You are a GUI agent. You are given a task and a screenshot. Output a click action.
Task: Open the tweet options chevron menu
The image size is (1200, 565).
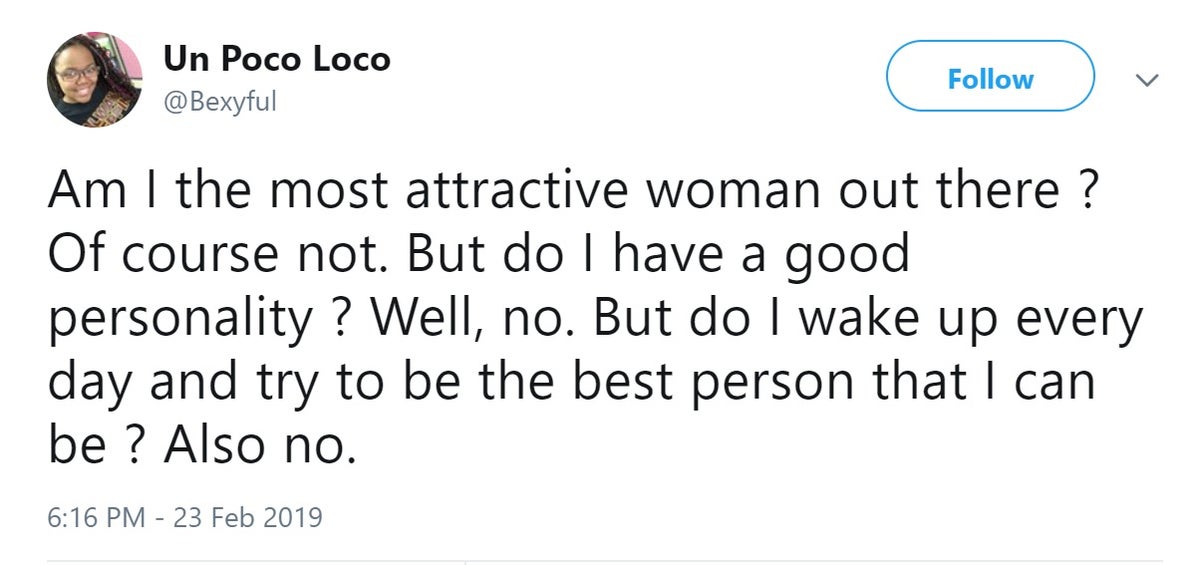click(x=1148, y=79)
